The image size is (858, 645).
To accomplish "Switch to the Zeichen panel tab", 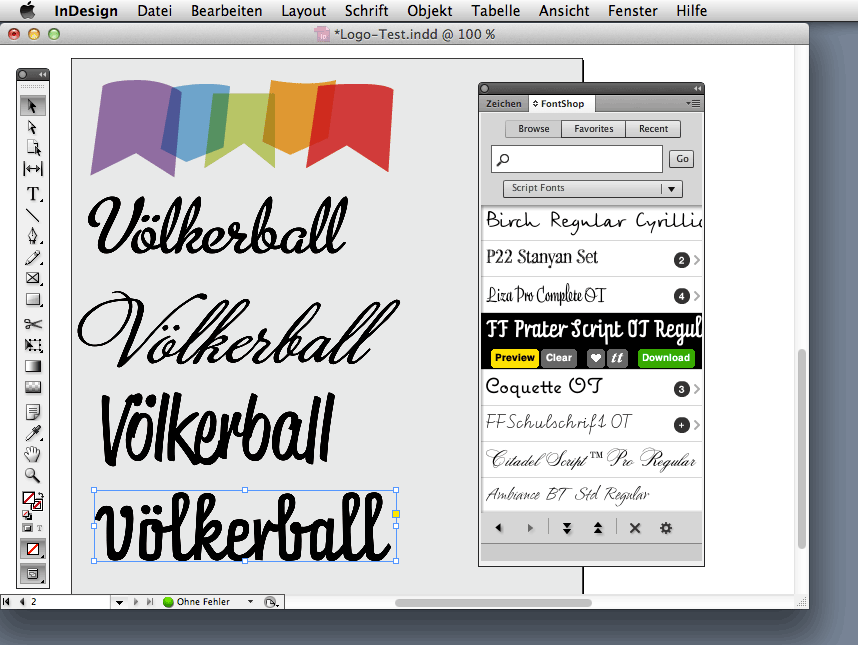I will click(x=503, y=103).
